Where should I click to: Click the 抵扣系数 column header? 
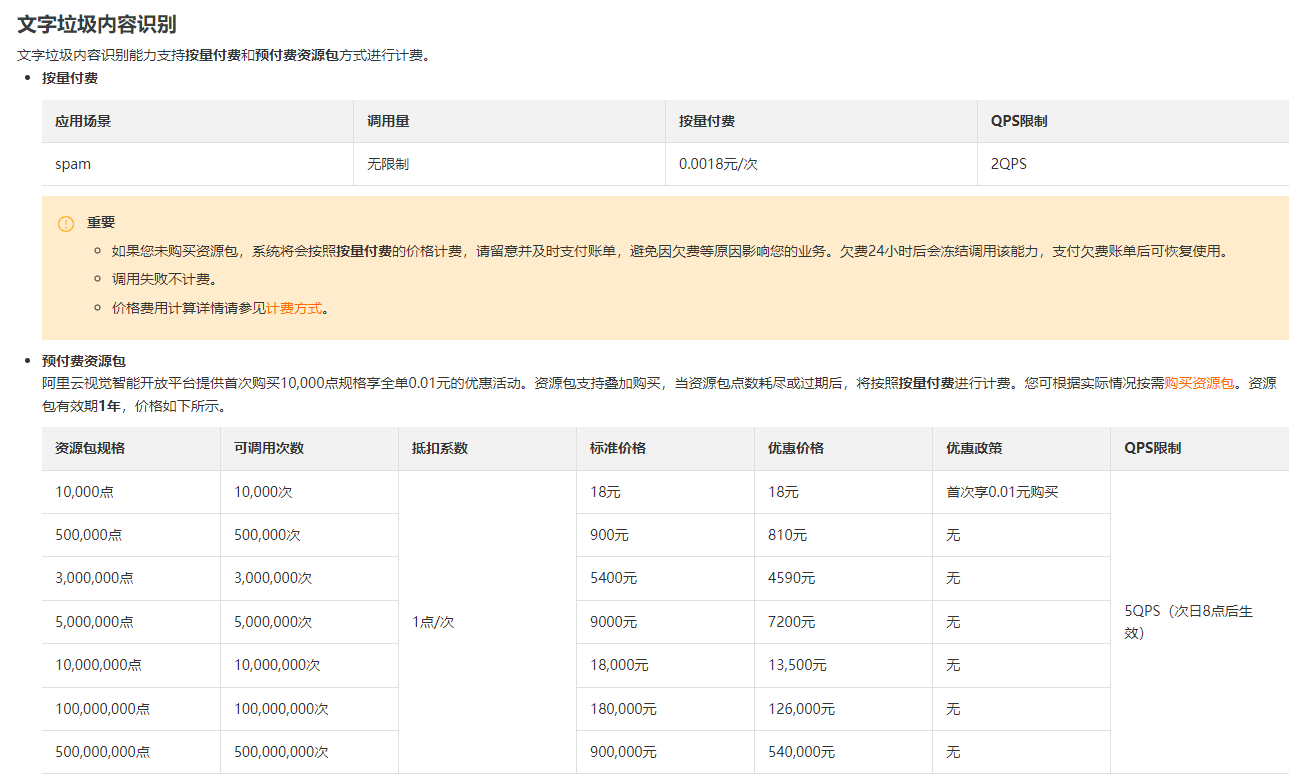[x=488, y=448]
